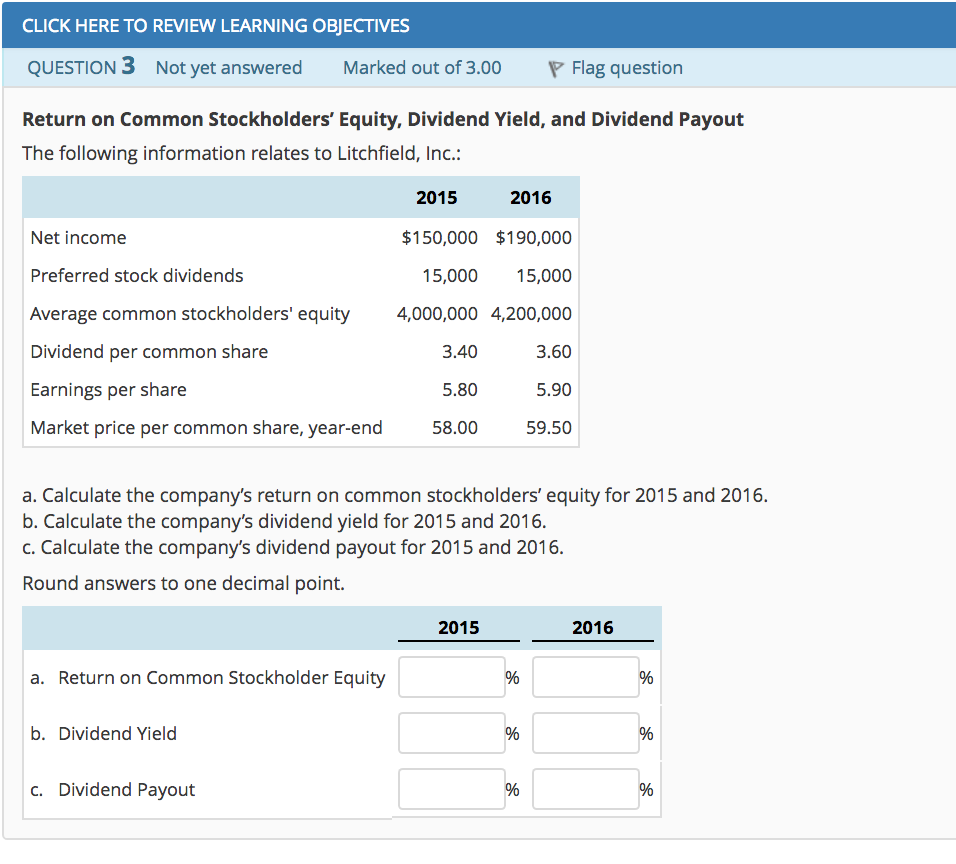The width and height of the screenshot is (956, 864).
Task: Click the 2015 column header in the answer table
Action: (x=458, y=627)
